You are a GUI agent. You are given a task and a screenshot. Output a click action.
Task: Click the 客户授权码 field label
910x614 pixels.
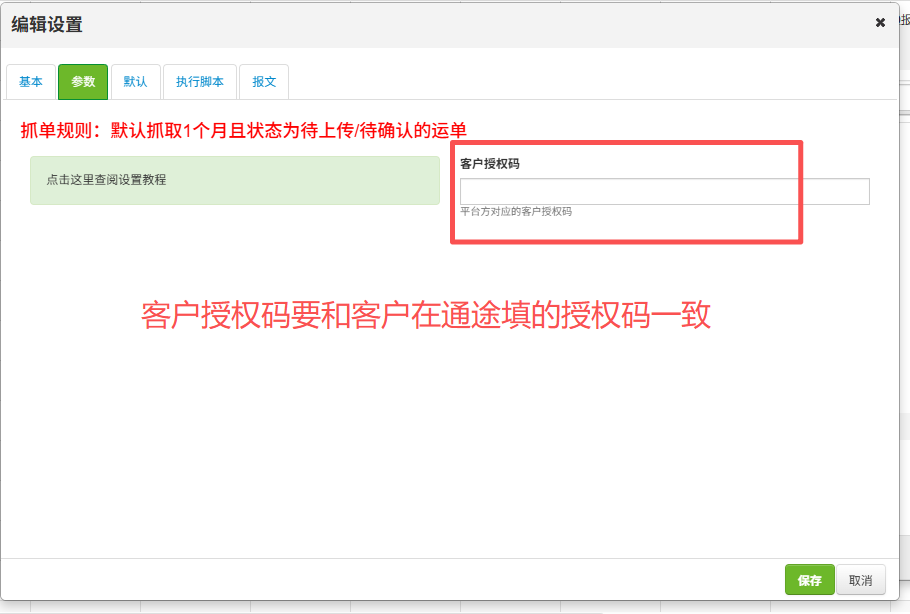pos(489,163)
